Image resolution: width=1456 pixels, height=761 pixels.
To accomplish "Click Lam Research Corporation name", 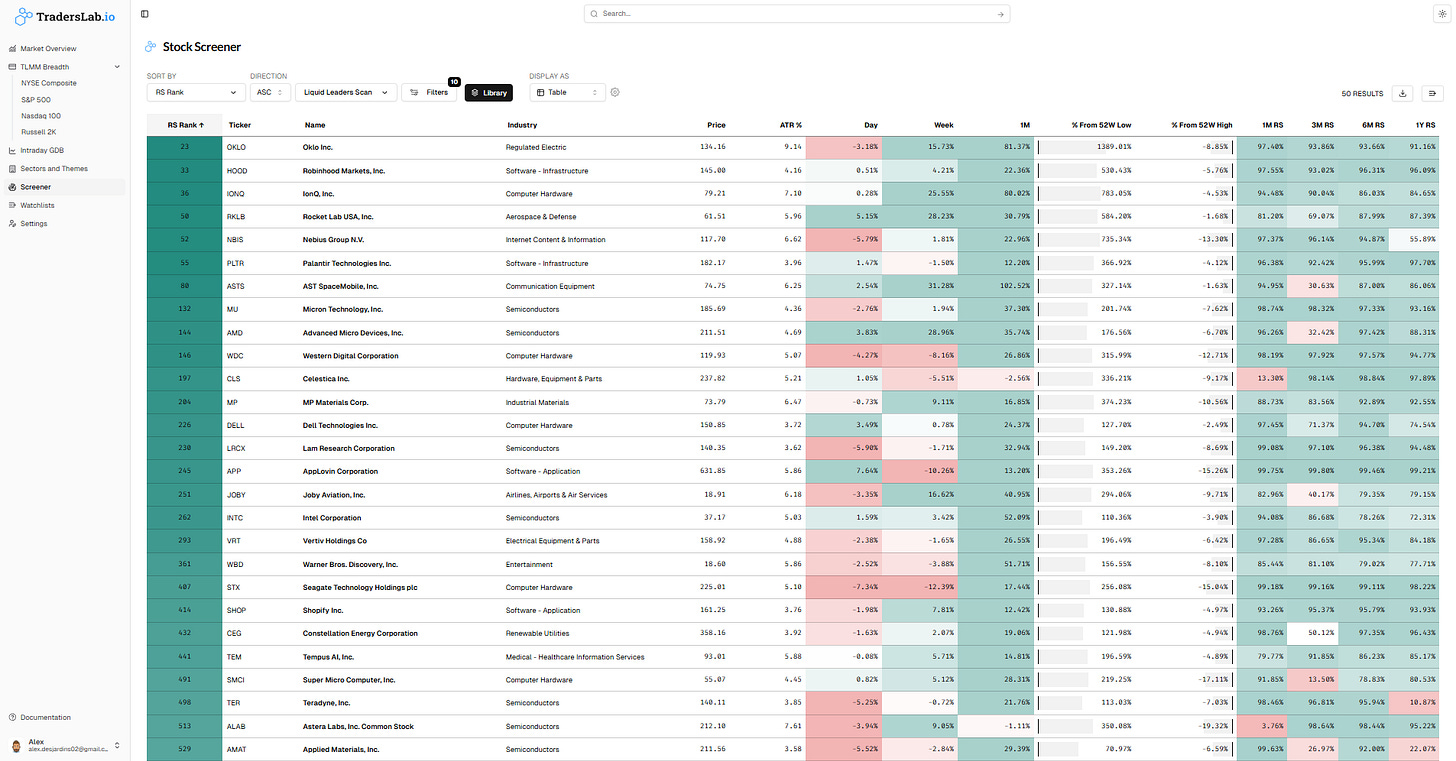I will (349, 448).
